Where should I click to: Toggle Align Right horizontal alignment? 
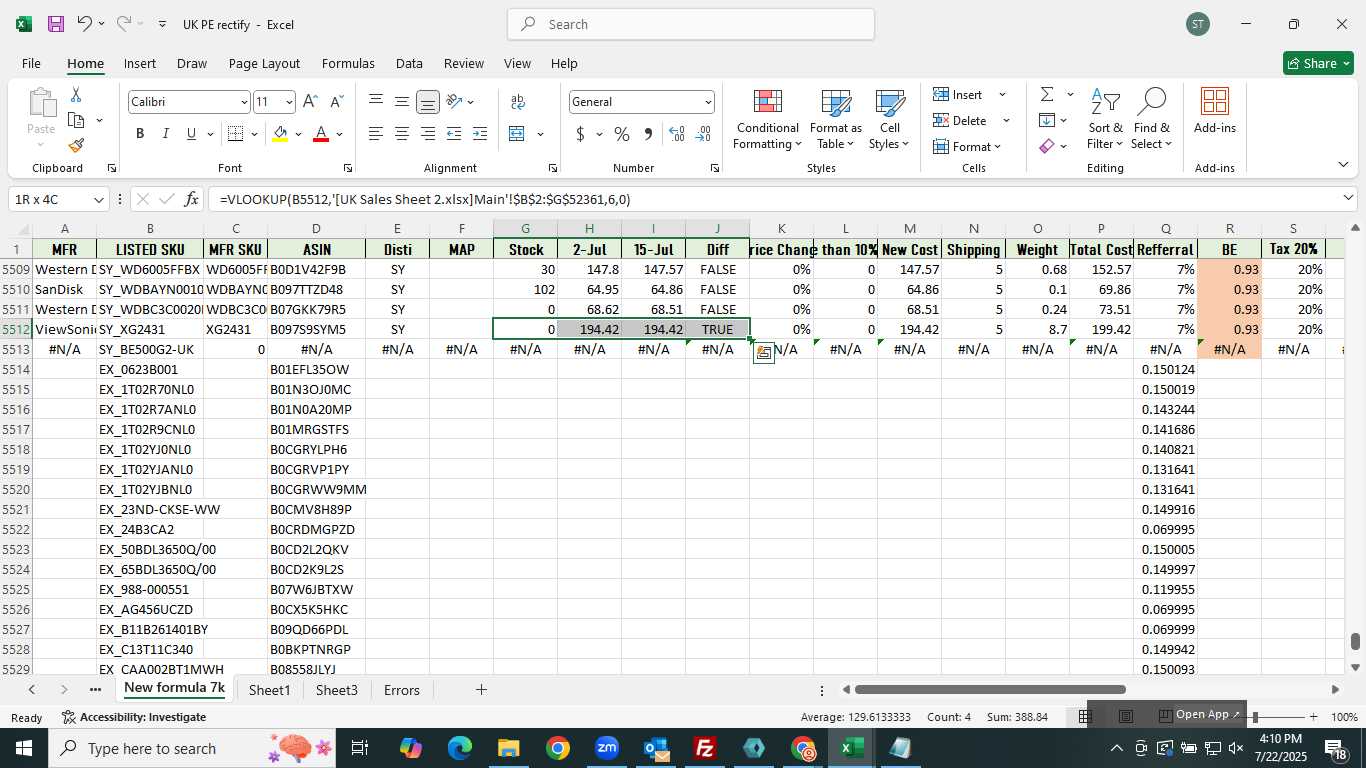tap(428, 134)
